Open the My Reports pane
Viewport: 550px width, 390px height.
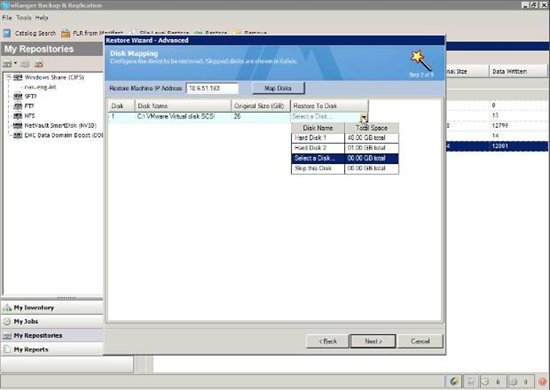pos(52,350)
